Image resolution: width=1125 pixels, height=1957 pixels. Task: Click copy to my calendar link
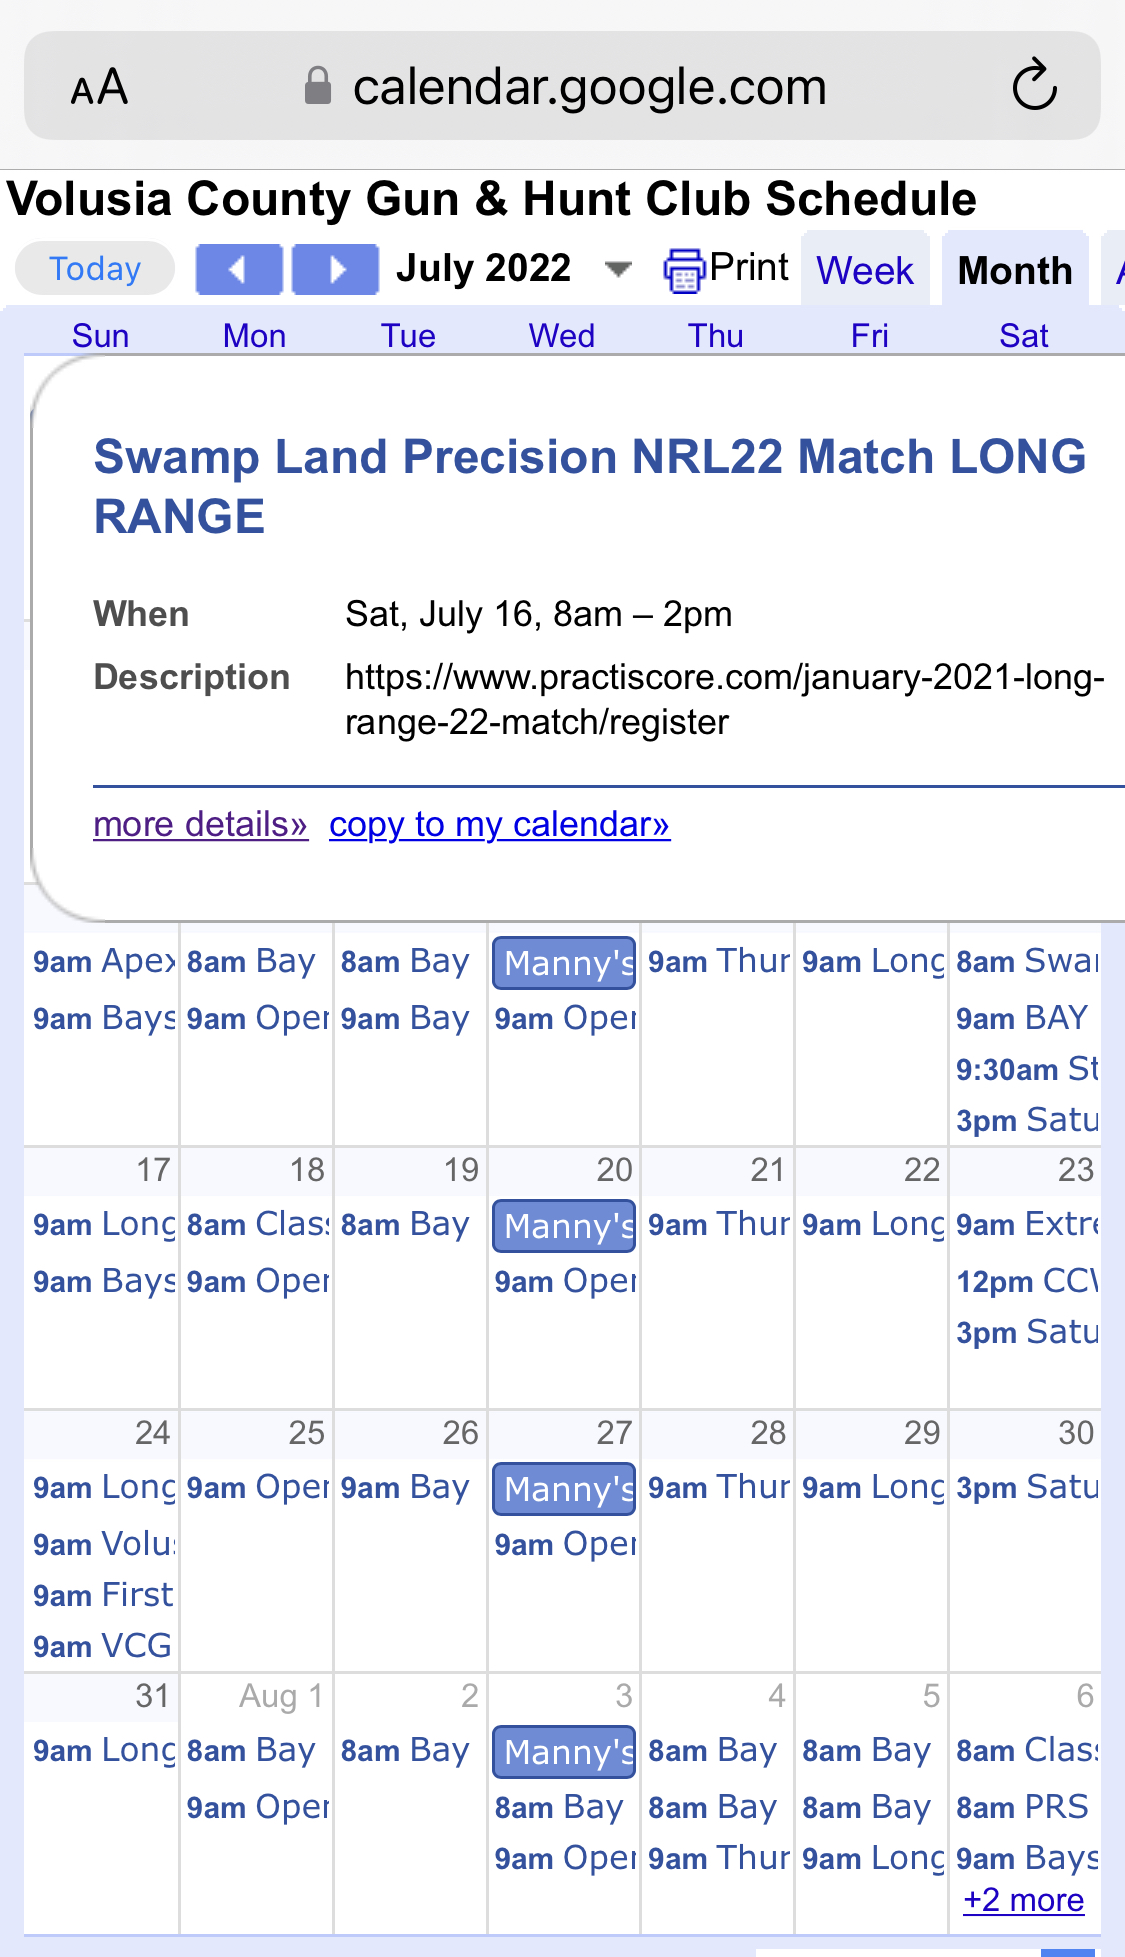pos(499,824)
